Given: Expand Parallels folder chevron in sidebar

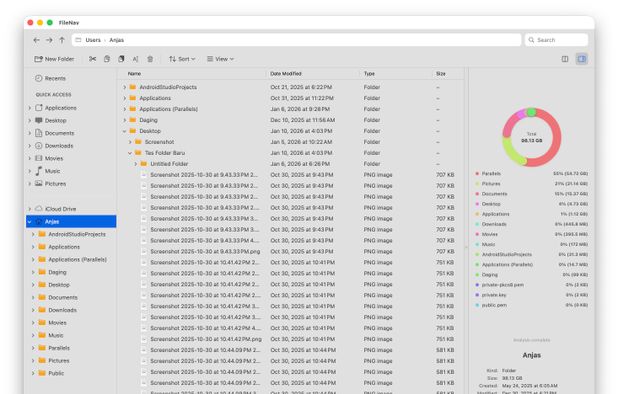Looking at the screenshot, I should click(33, 348).
